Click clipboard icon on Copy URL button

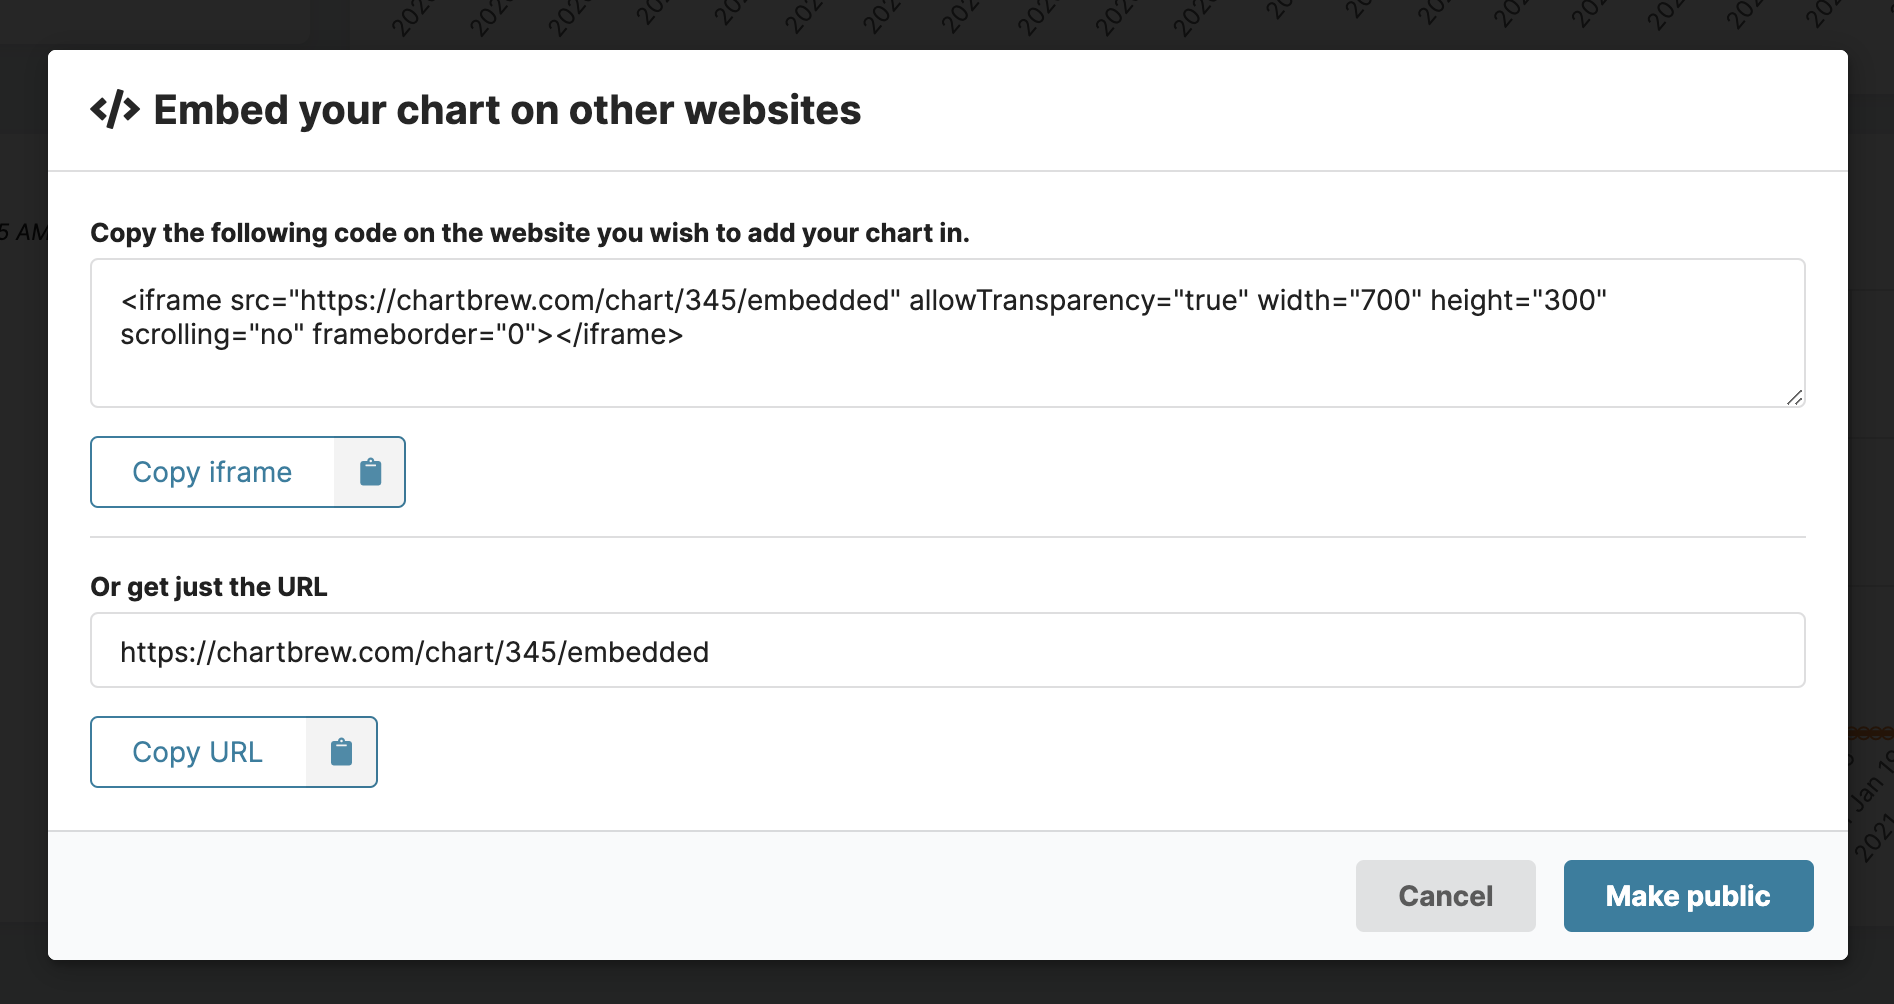point(341,752)
